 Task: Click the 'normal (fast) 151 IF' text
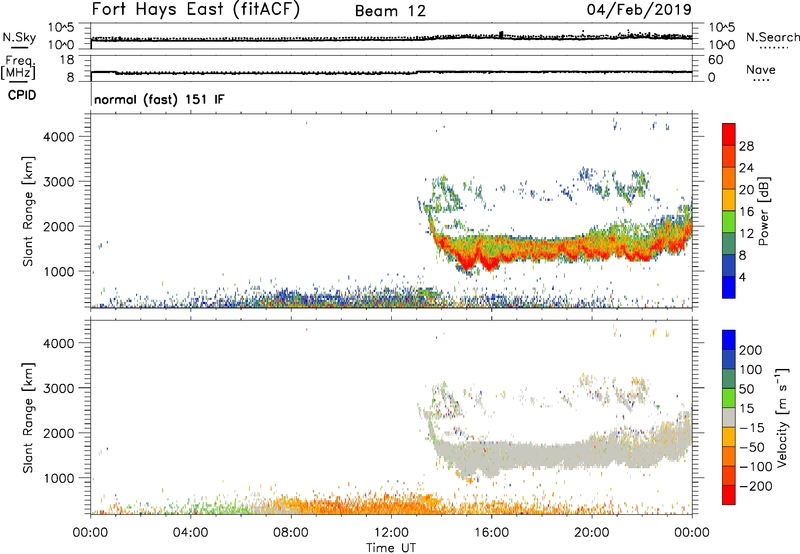[x=159, y=99]
